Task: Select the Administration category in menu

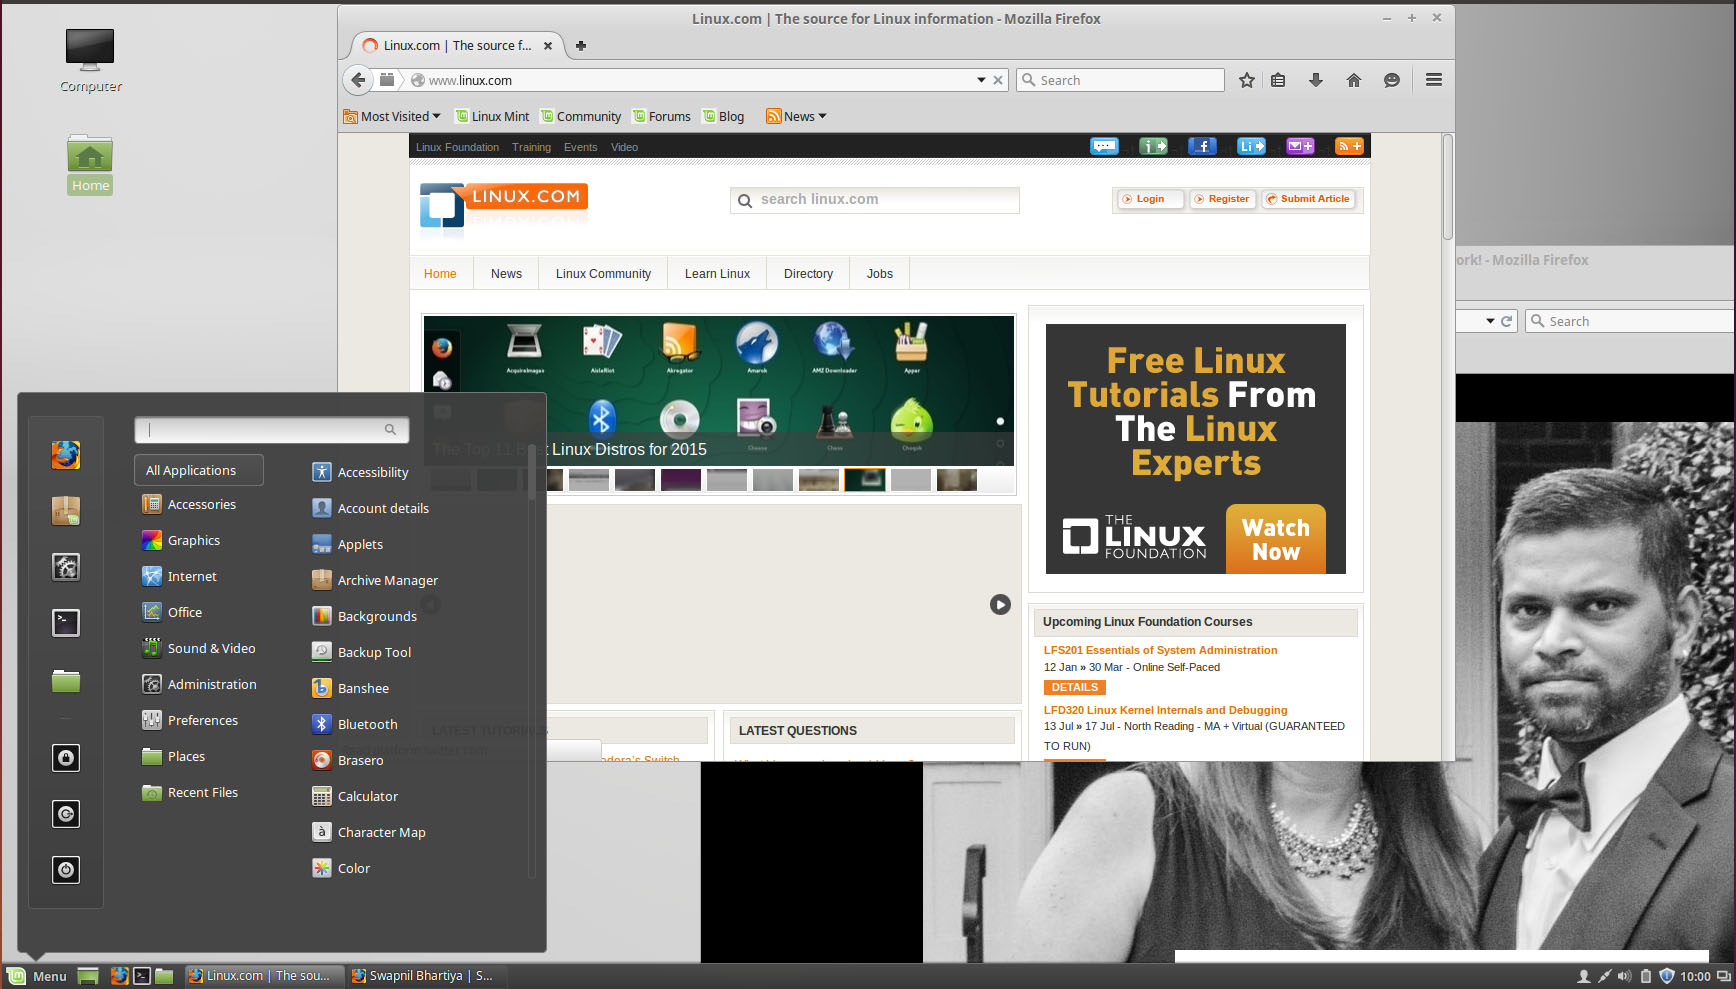Action: 211,685
